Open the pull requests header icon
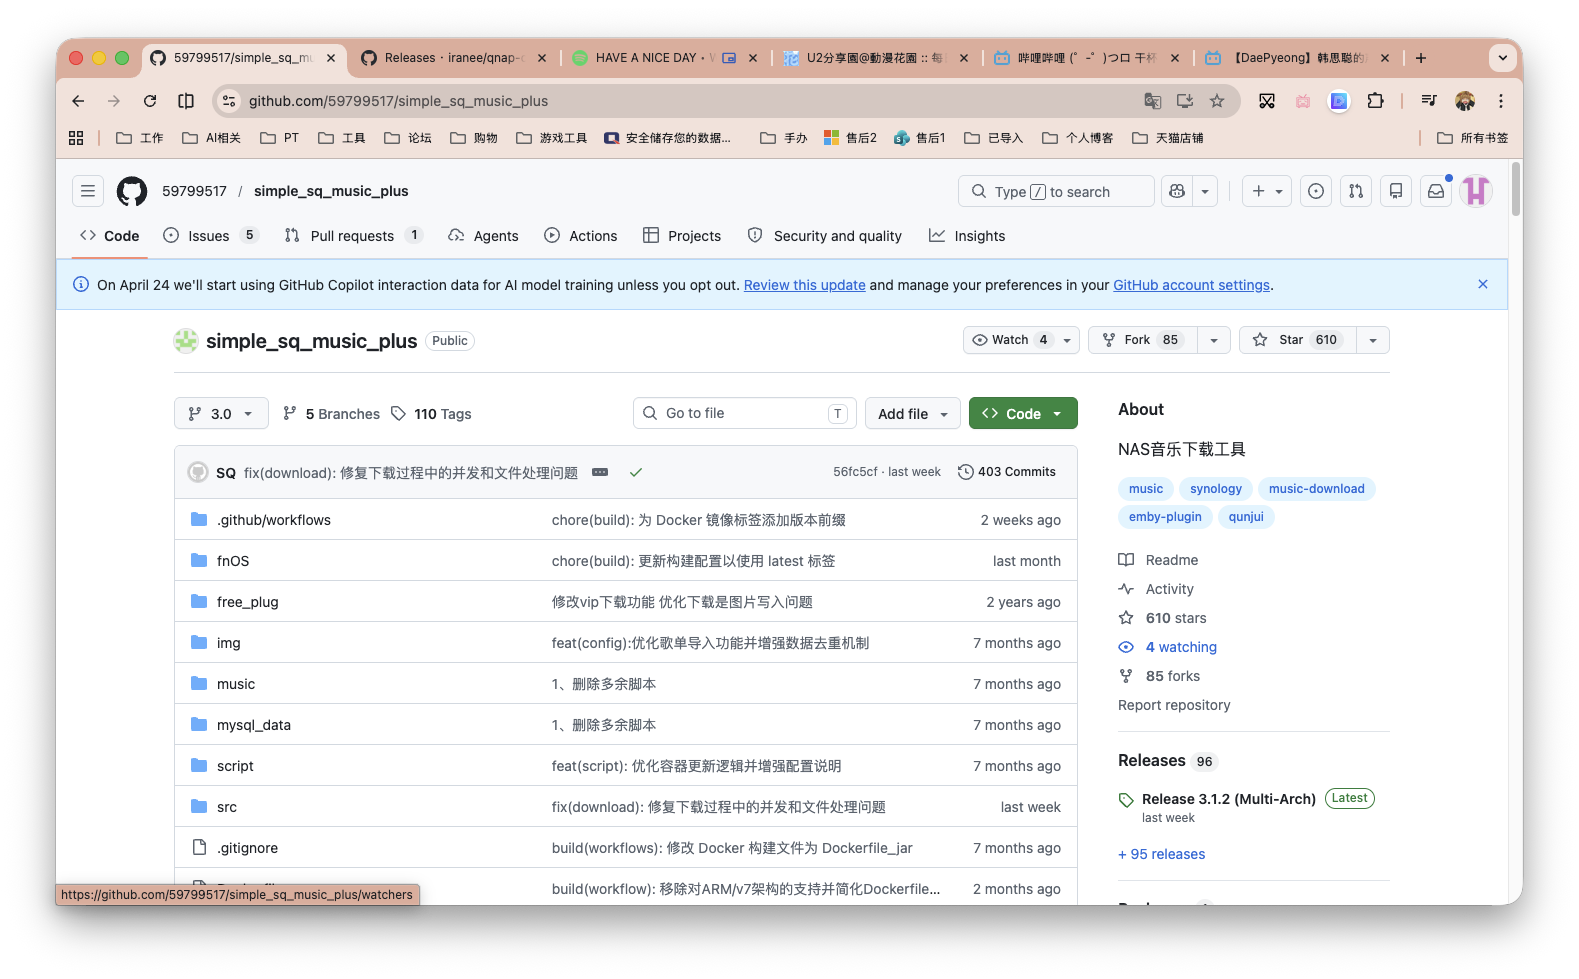The height and width of the screenshot is (979, 1579). point(1356,191)
